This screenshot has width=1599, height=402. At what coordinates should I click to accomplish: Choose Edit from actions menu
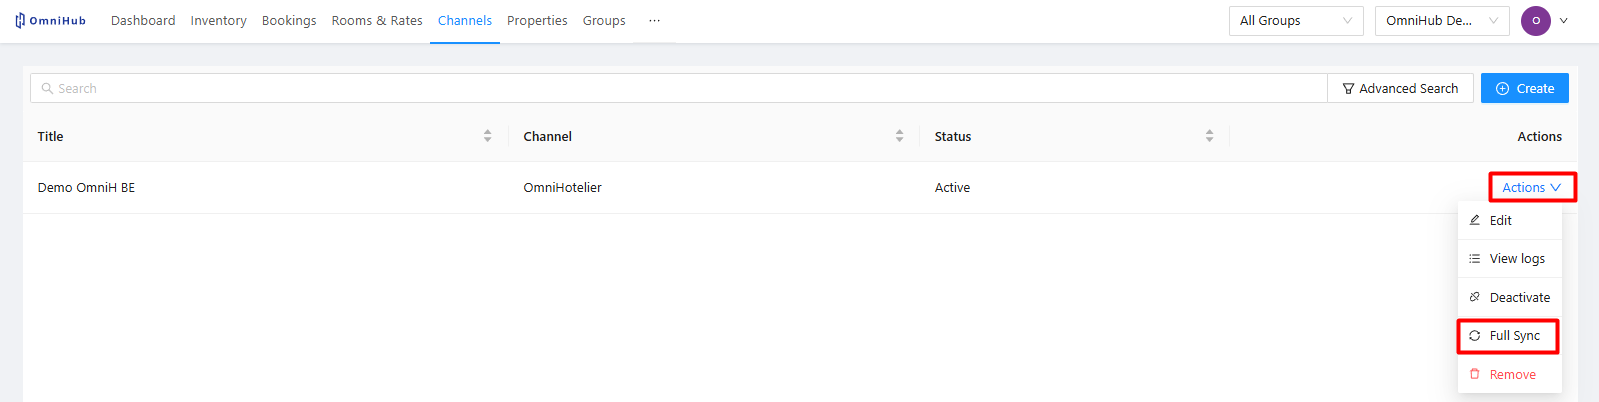tap(1510, 220)
